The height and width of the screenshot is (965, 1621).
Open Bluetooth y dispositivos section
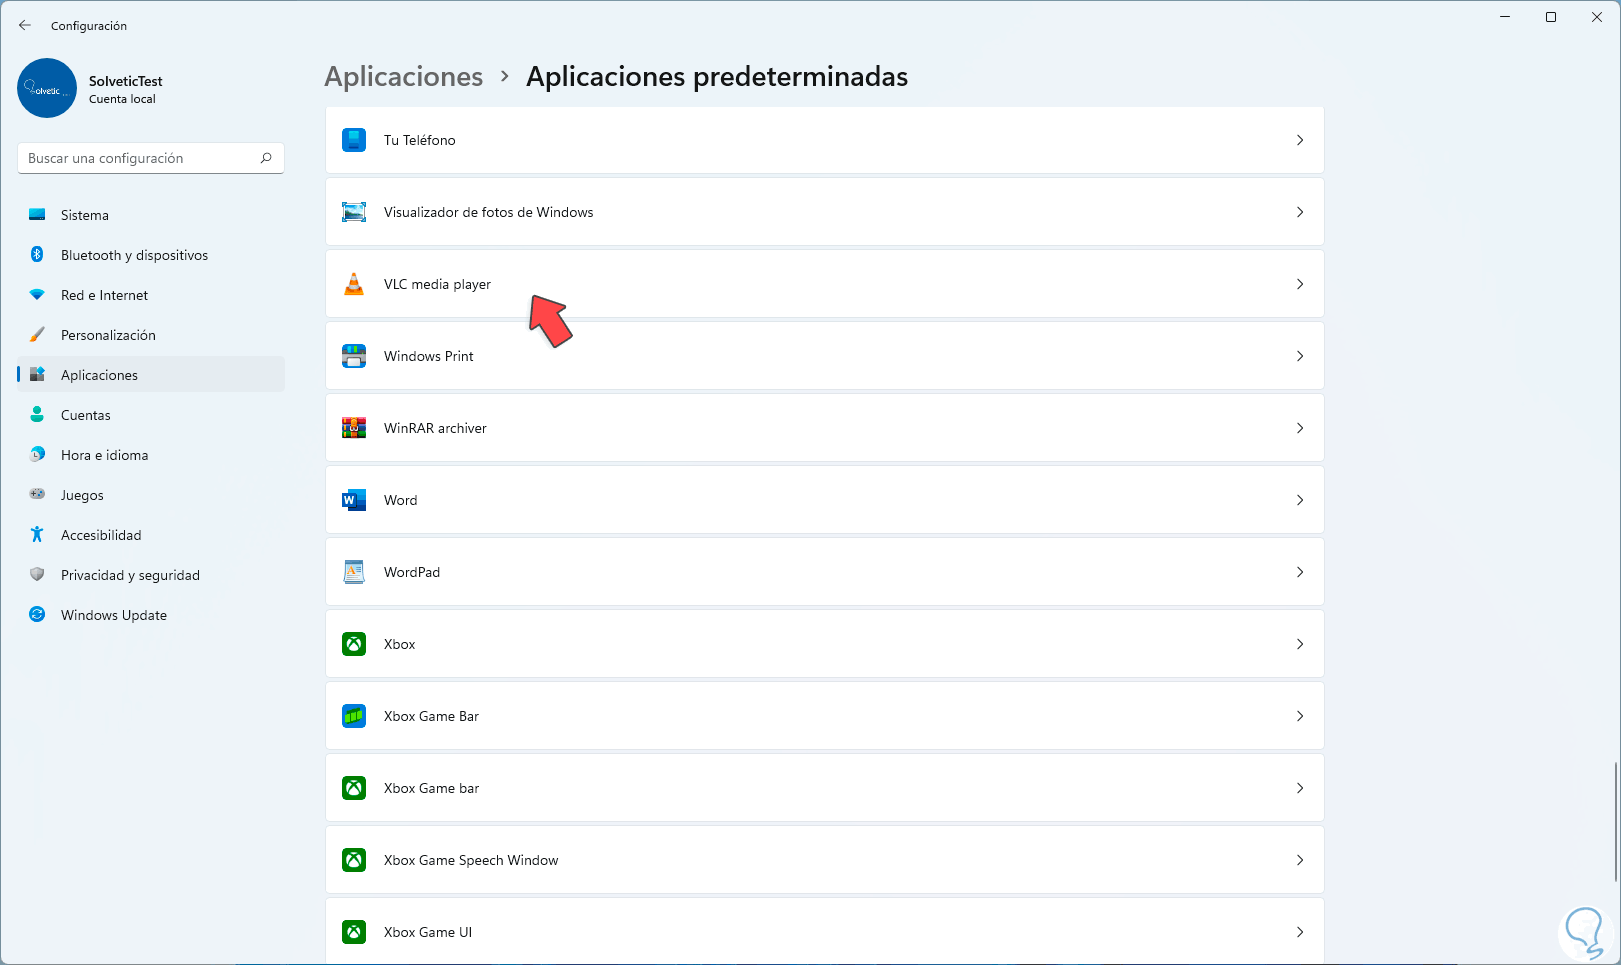click(x=134, y=255)
